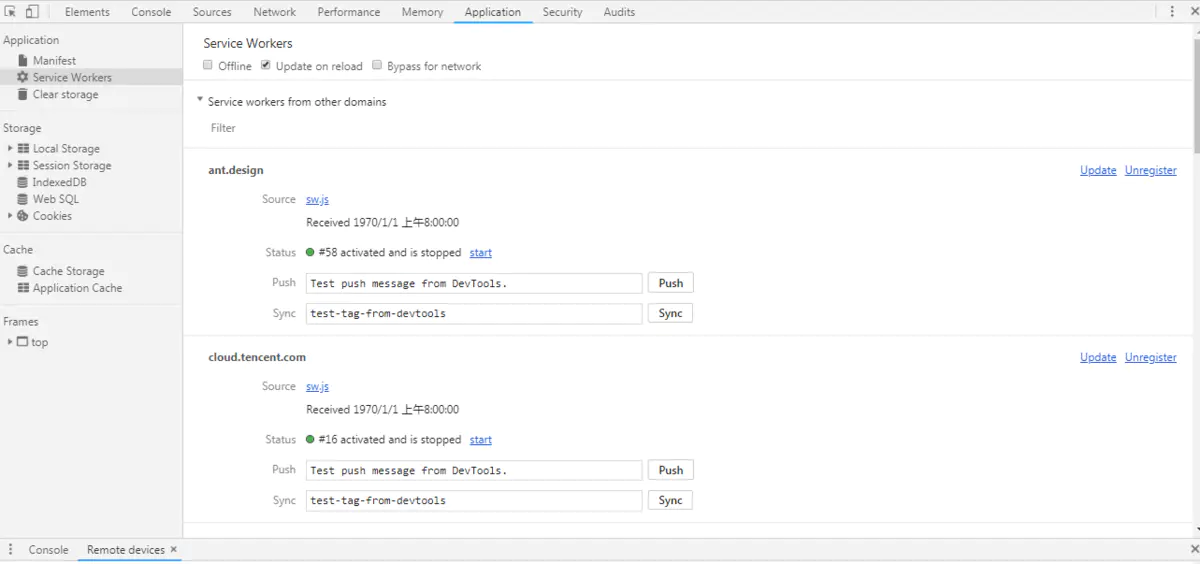The width and height of the screenshot is (1200, 564).
Task: Open sw.js source for cloud.tencent.com
Action: (317, 386)
